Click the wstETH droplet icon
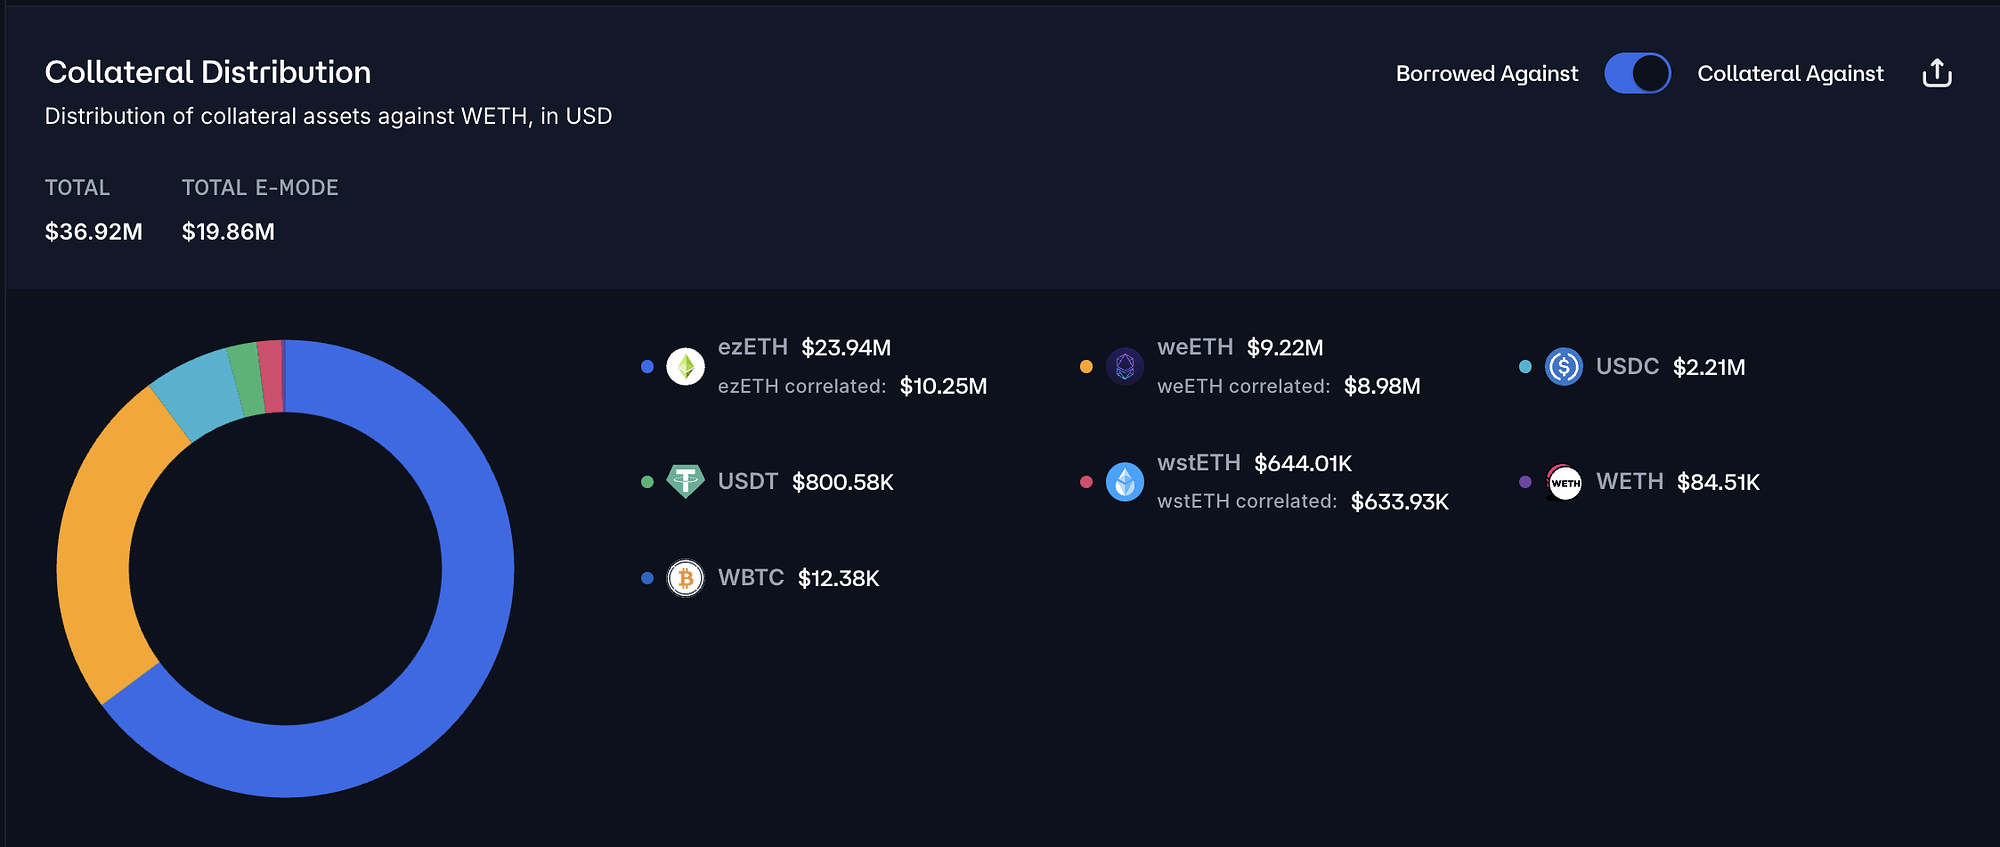2000x847 pixels. (x=1125, y=482)
